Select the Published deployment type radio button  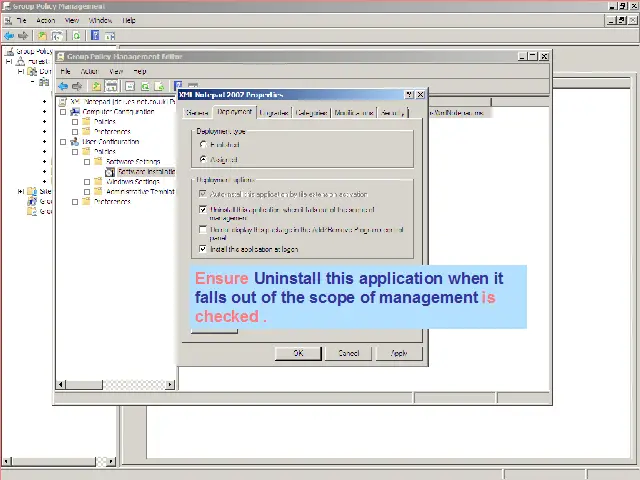[204, 145]
